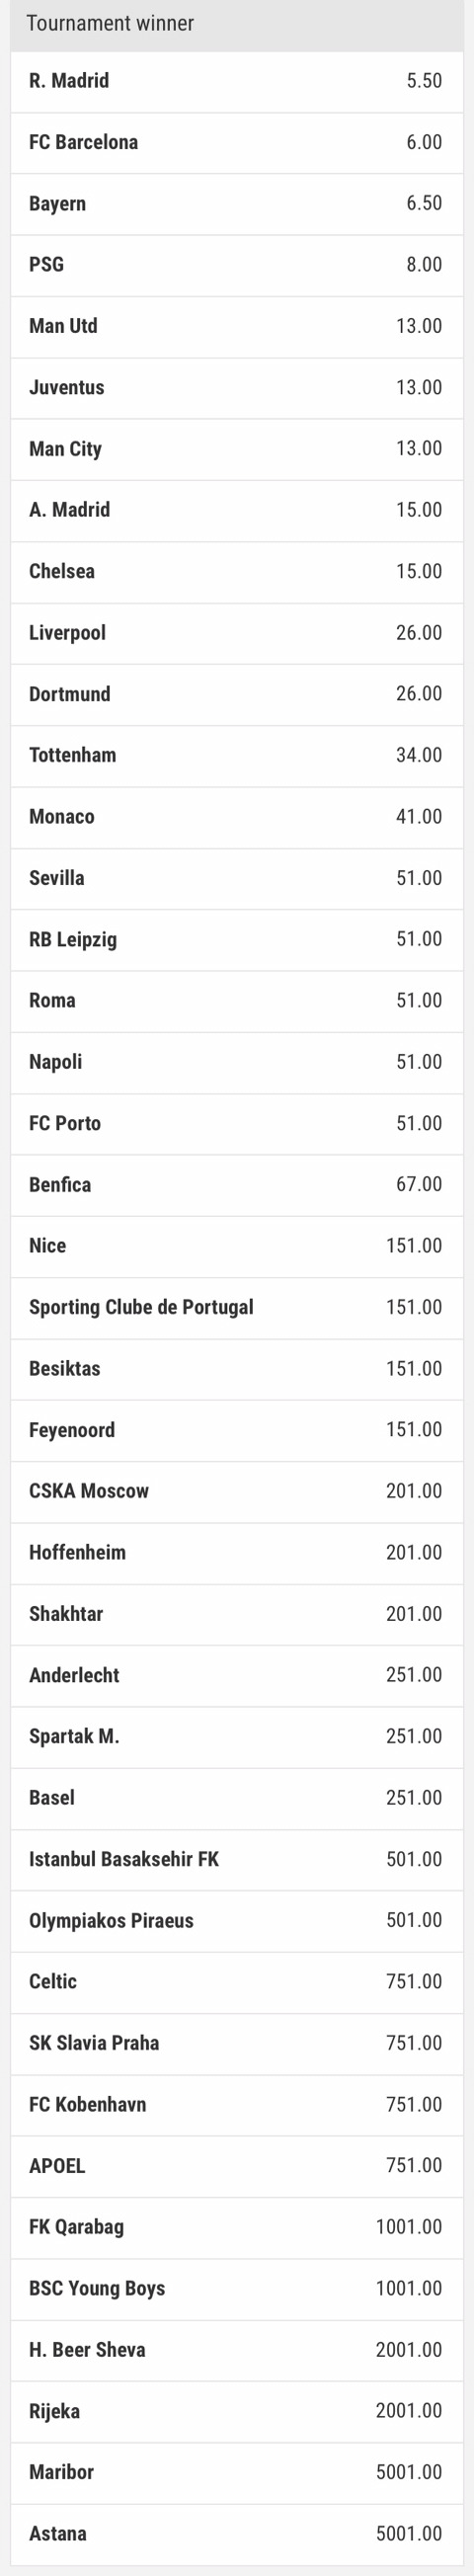Pick Liverpool at 26.00
This screenshot has width=474, height=2576.
click(237, 633)
